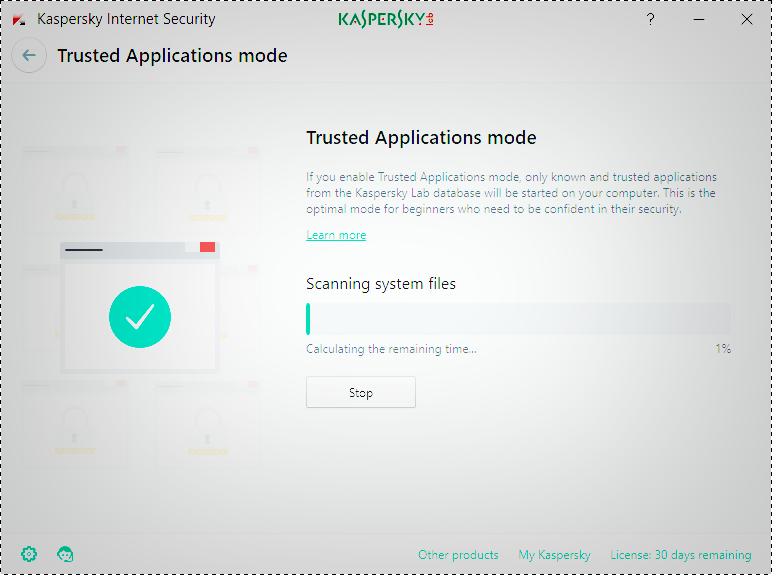Open the Learn more link
The height and width of the screenshot is (575, 772).
(336, 235)
